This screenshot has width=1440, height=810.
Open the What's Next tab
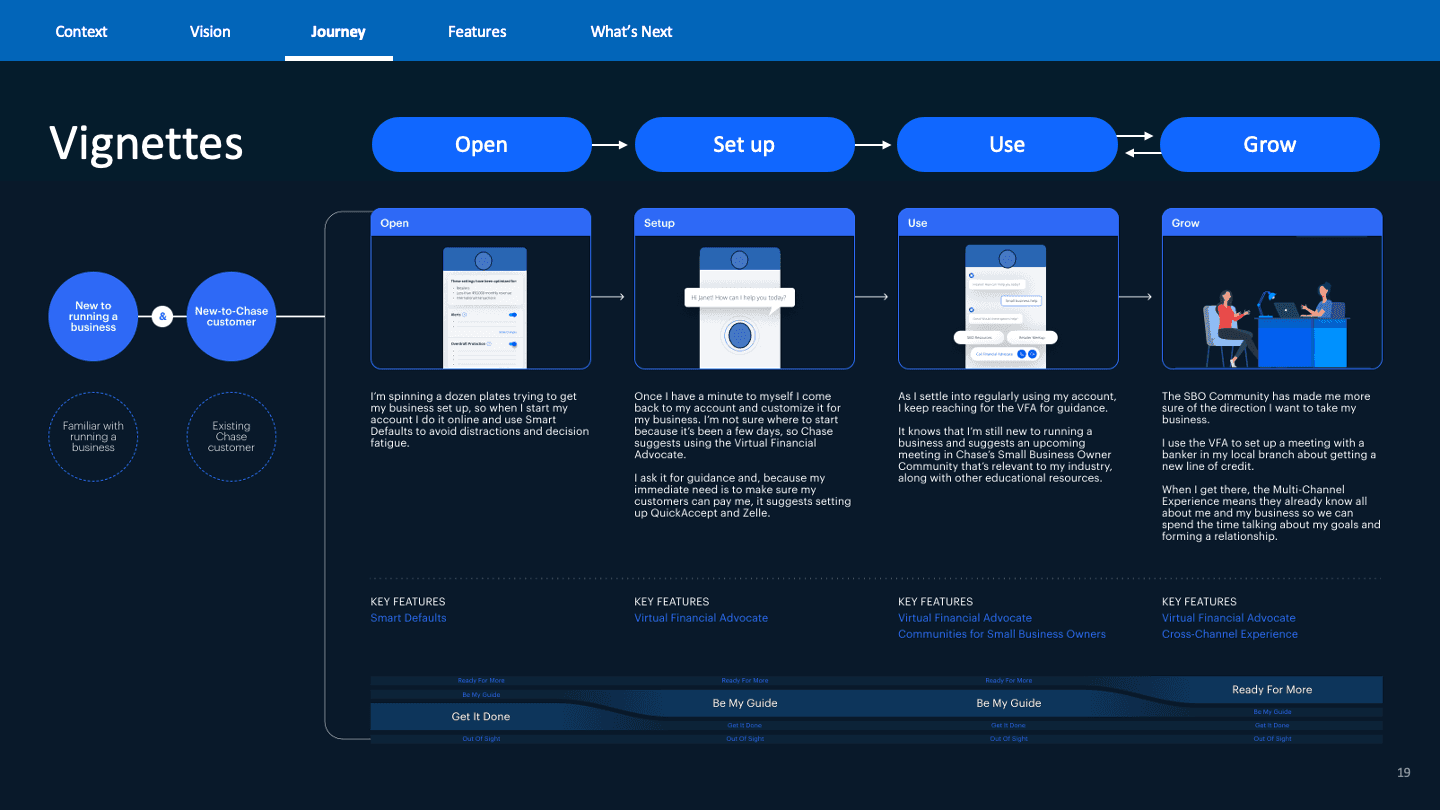tap(630, 31)
